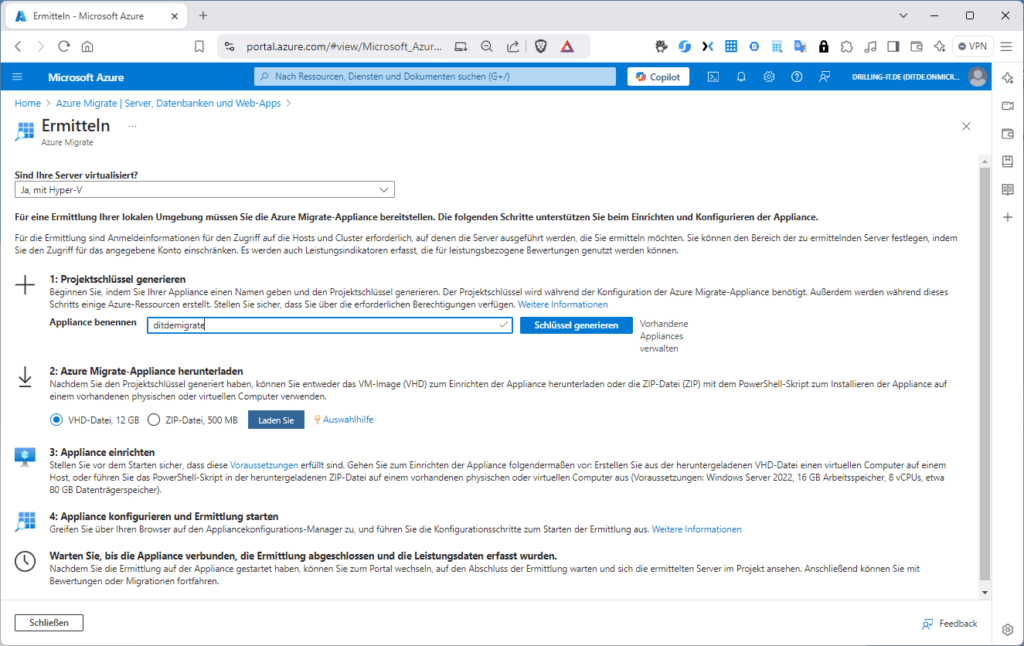Image resolution: width=1024 pixels, height=646 pixels.
Task: Open the zoom magnifier in address bar
Action: [x=487, y=46]
